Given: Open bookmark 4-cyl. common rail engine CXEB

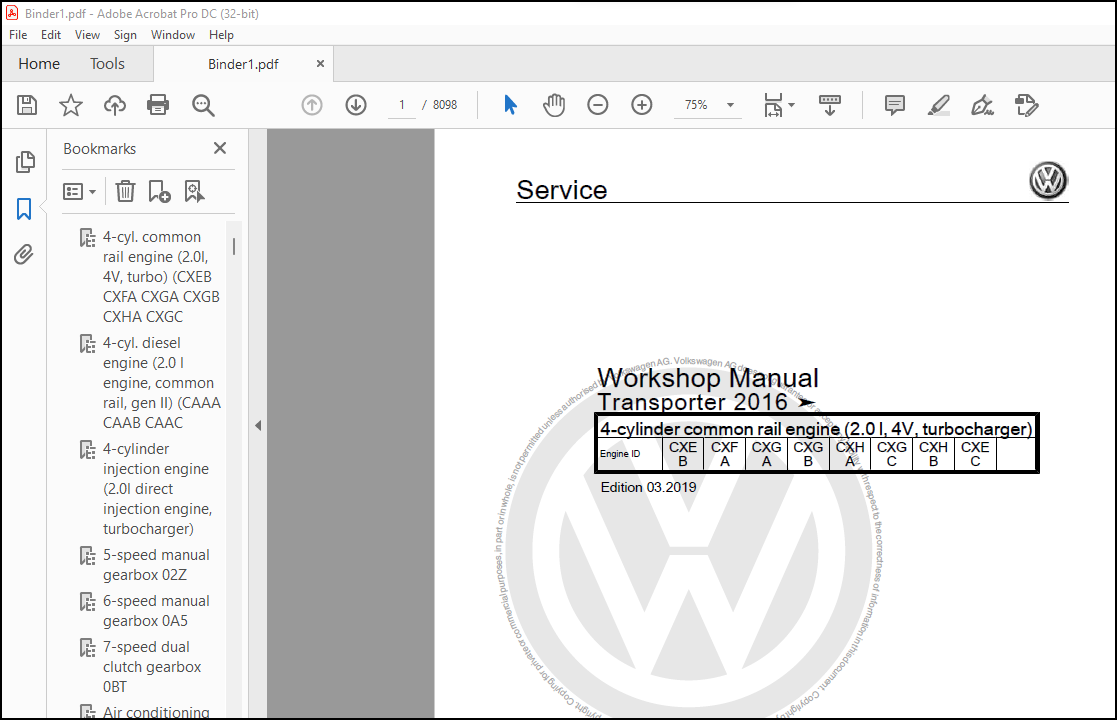Looking at the screenshot, I should (x=162, y=276).
